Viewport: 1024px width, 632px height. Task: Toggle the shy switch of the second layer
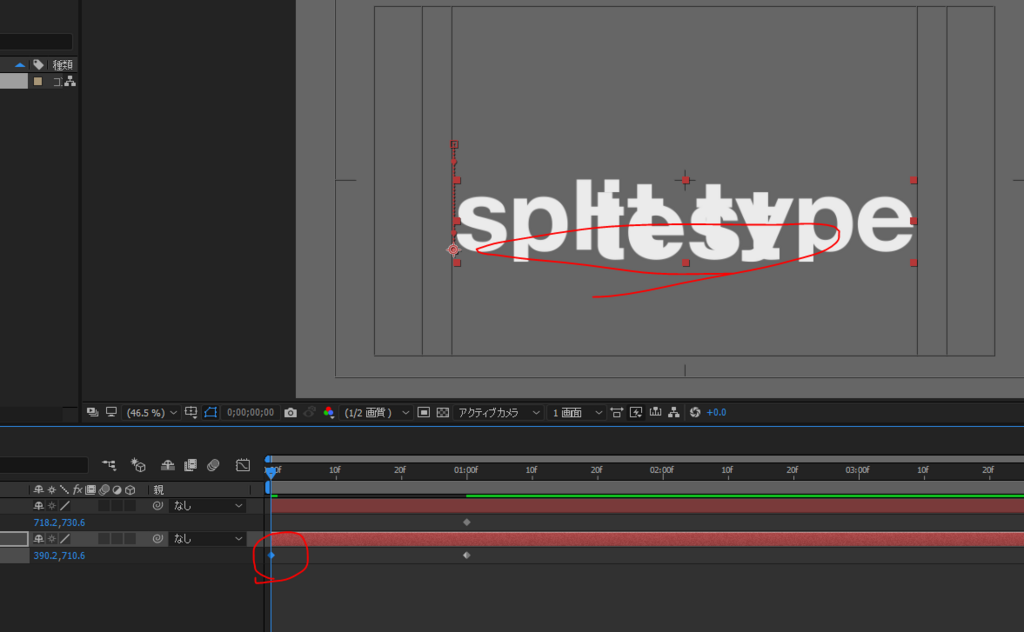[x=39, y=539]
